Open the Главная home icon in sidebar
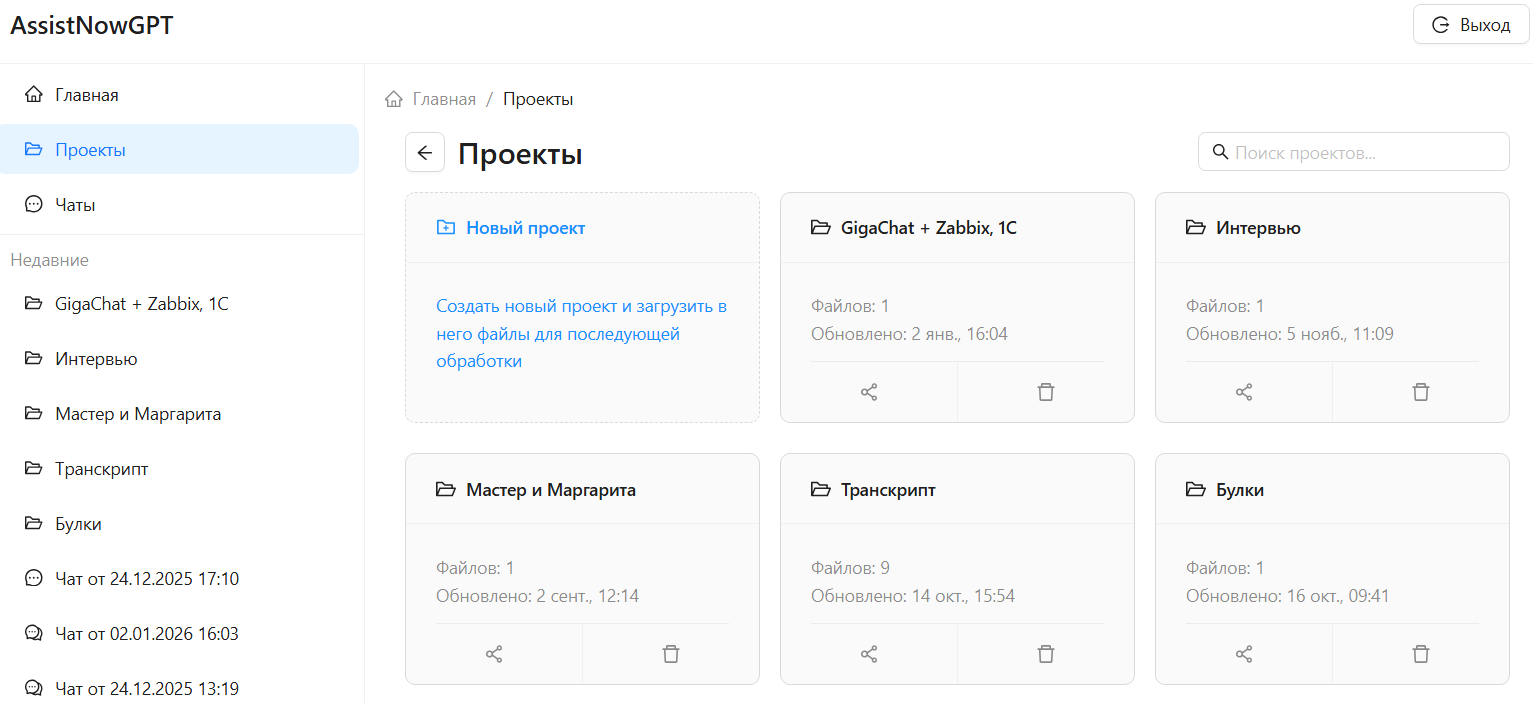 pyautogui.click(x=35, y=94)
